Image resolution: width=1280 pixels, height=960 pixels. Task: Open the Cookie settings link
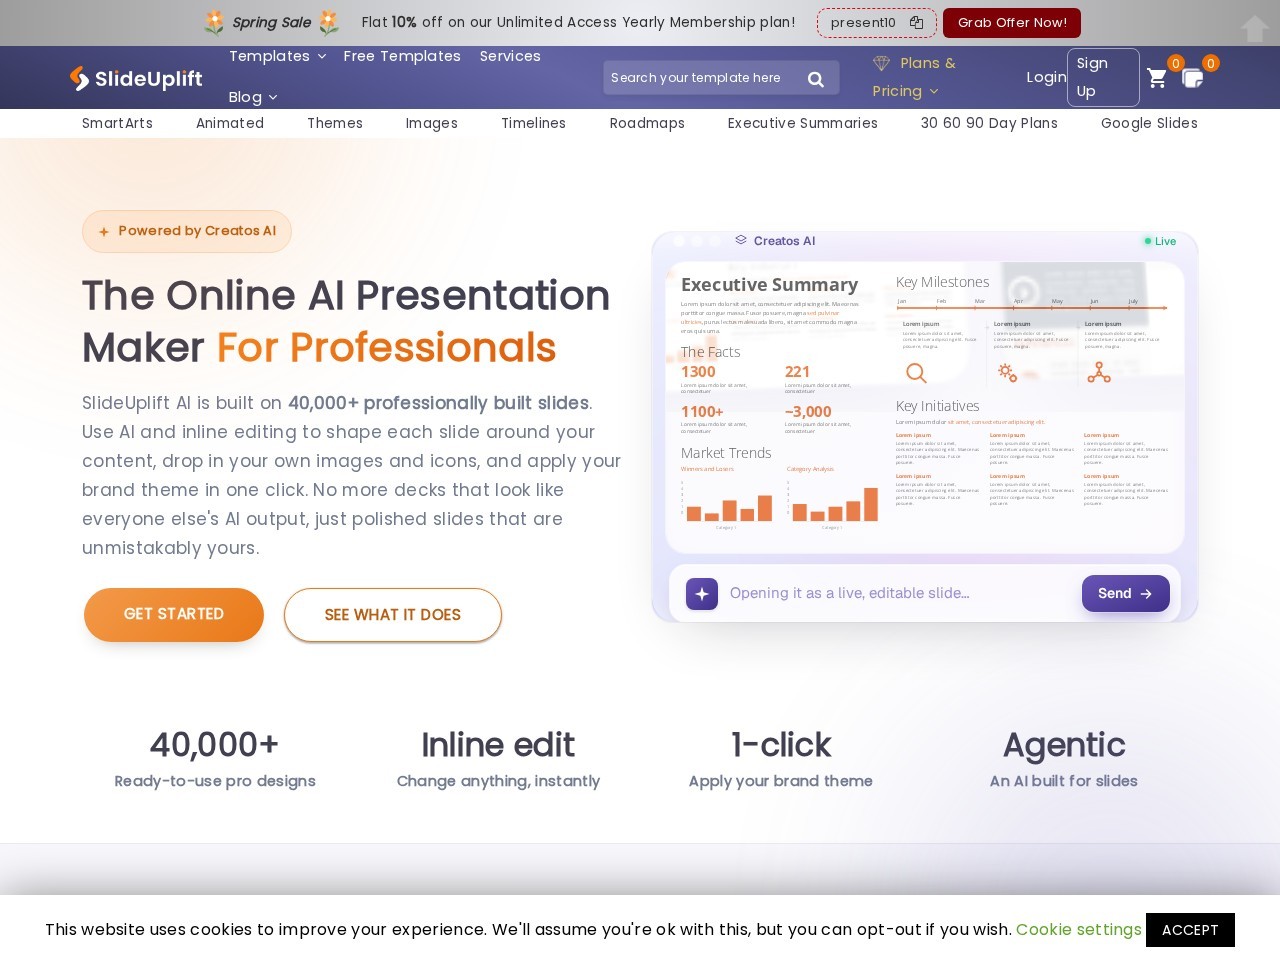pos(1079,930)
